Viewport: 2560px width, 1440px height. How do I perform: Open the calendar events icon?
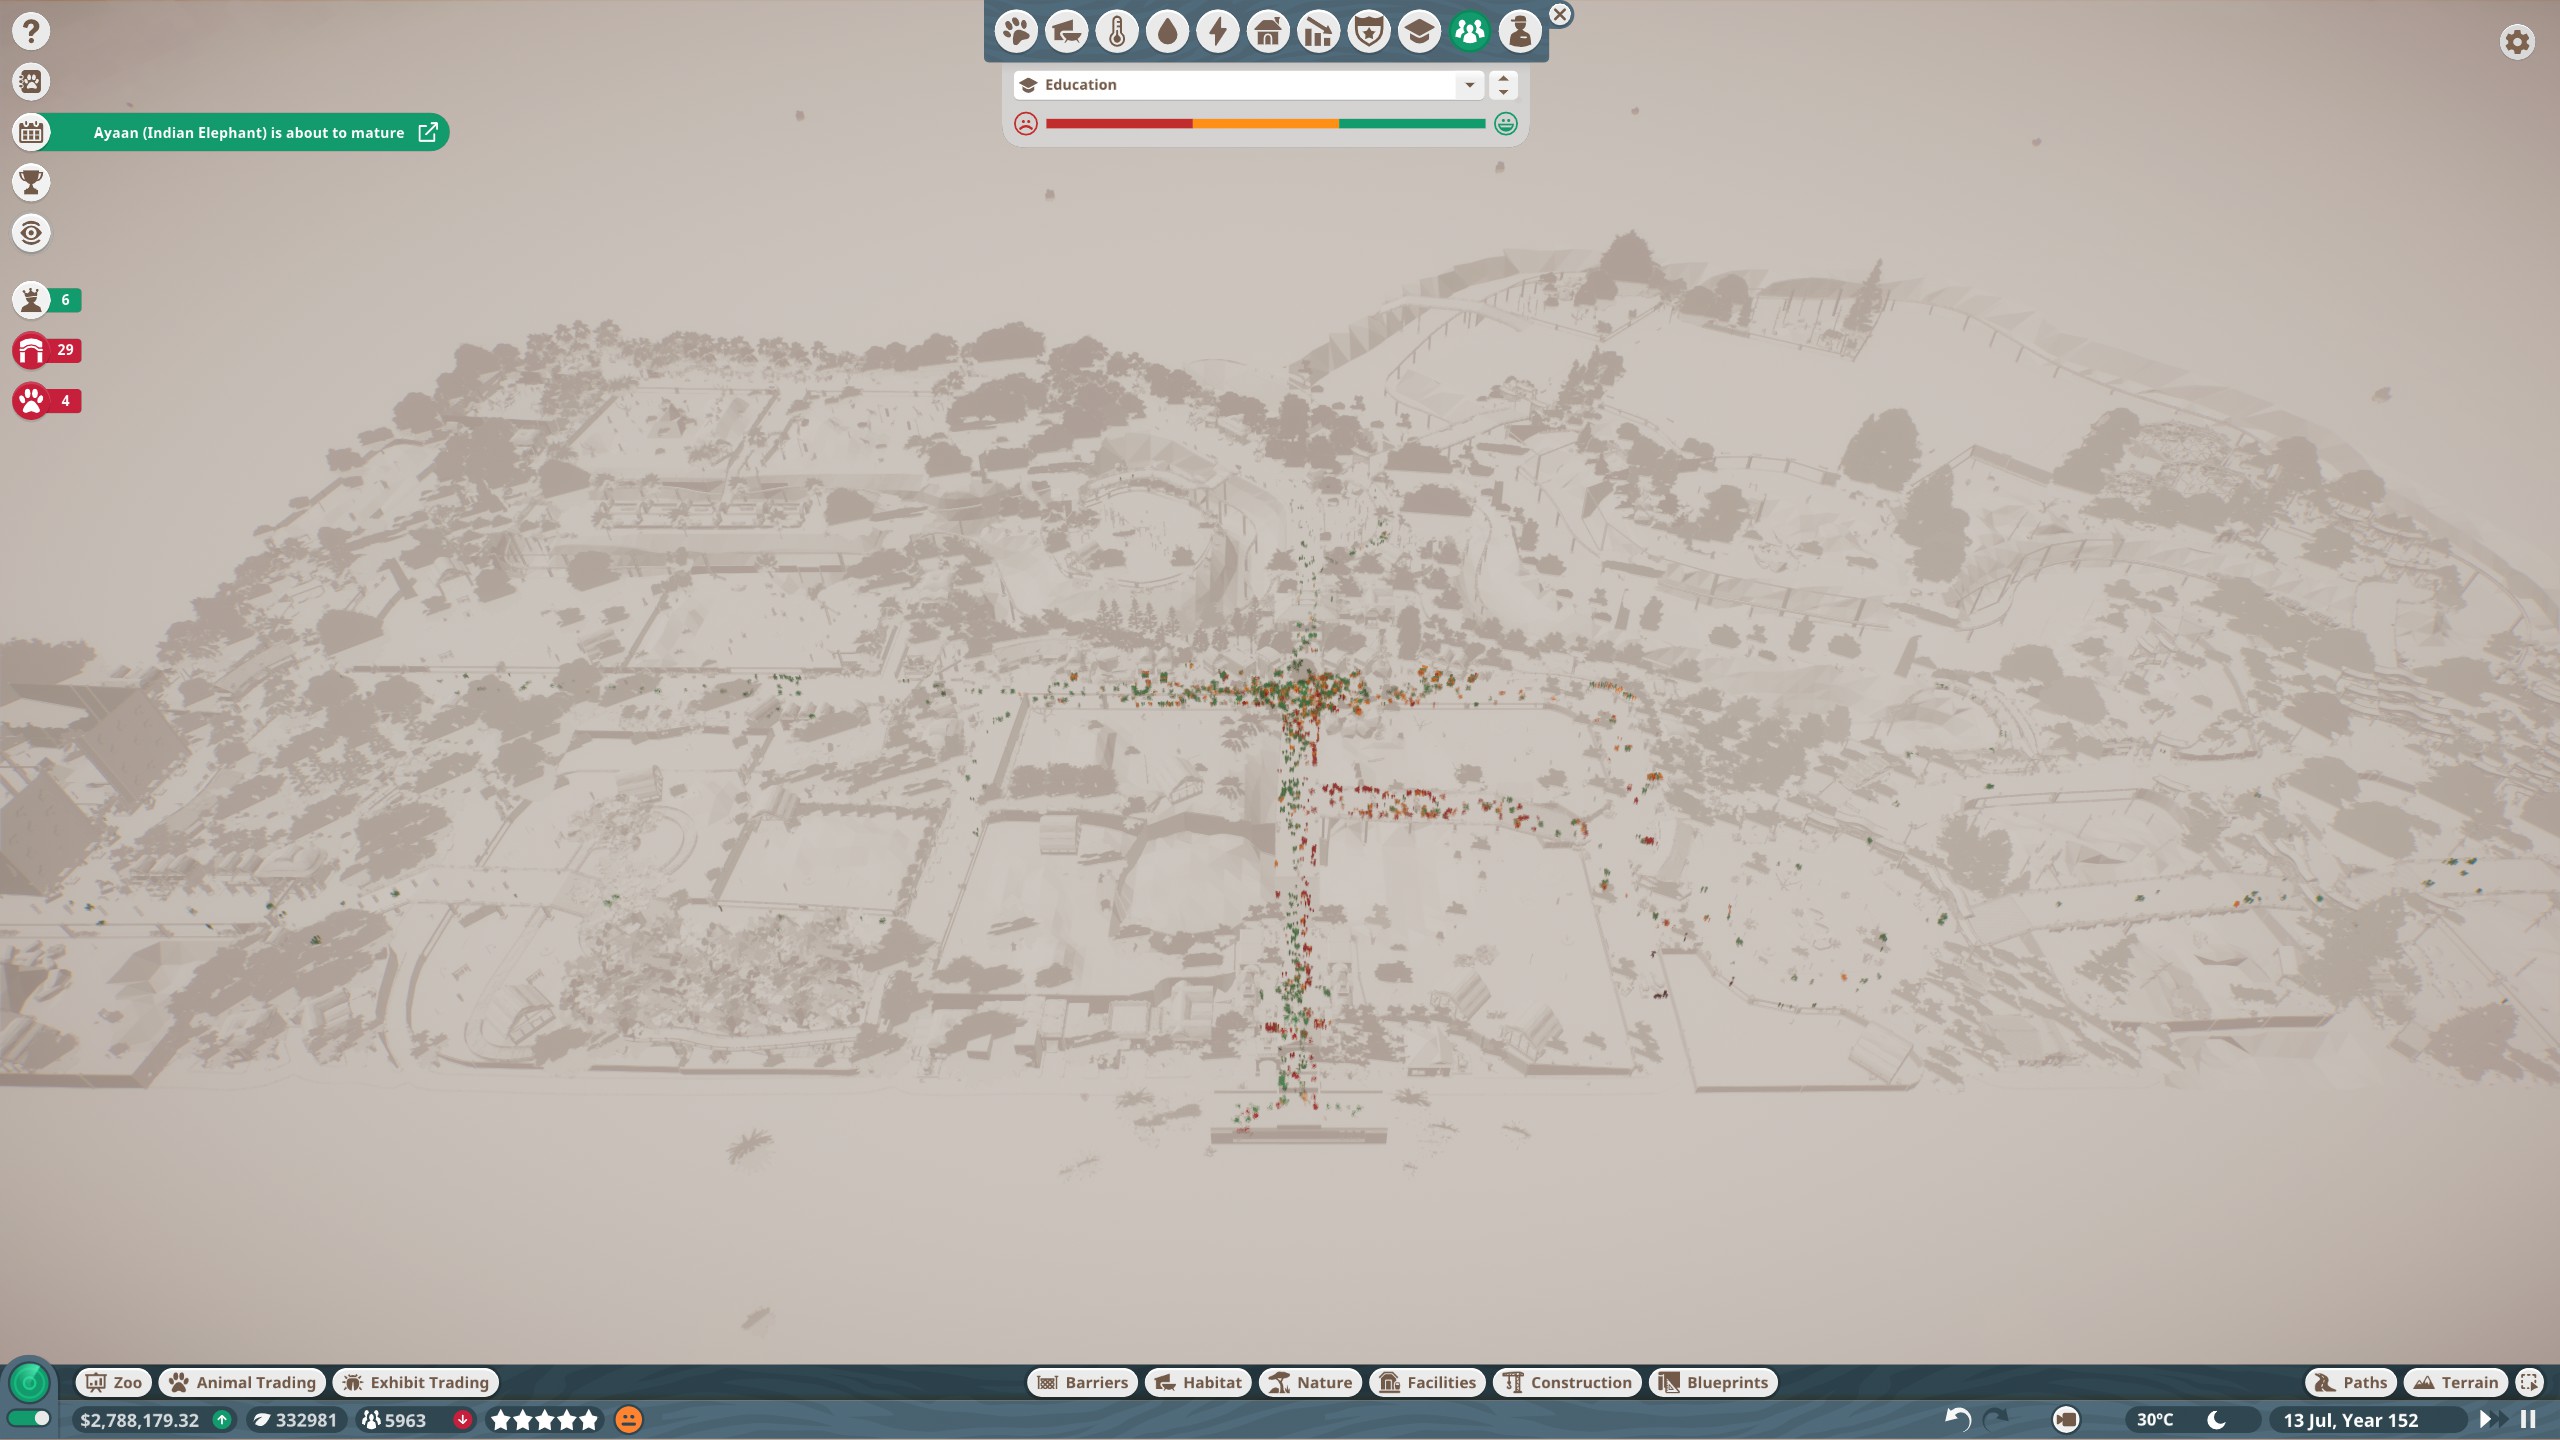click(31, 132)
